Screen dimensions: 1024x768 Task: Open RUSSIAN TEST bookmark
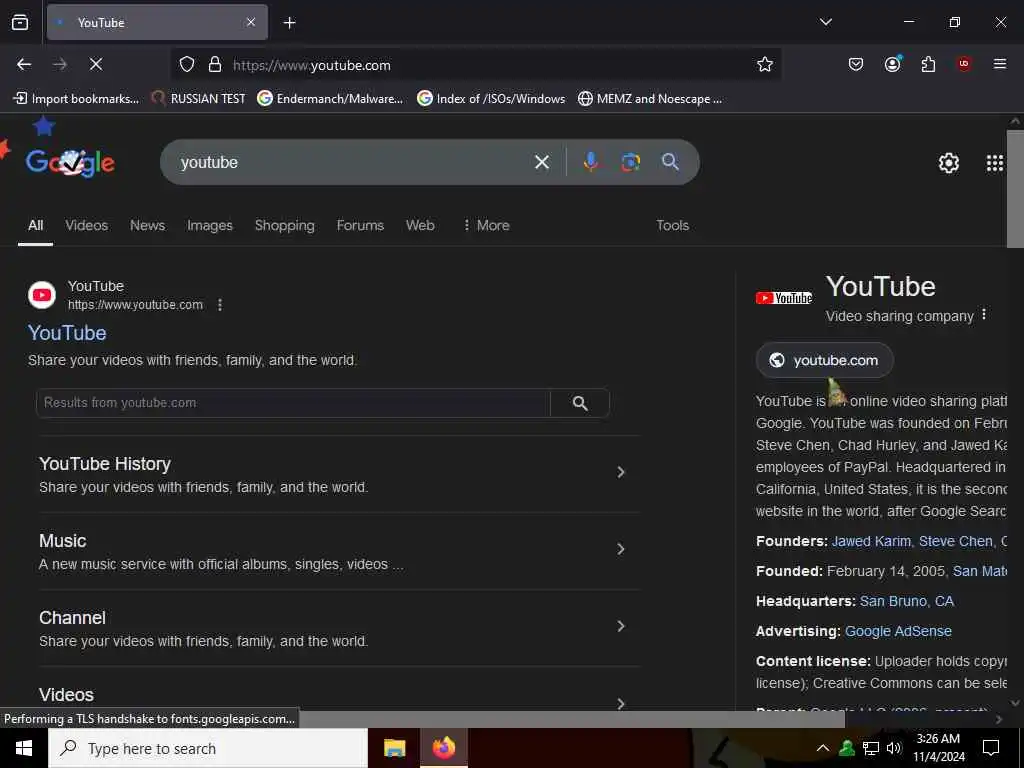[x=199, y=99]
